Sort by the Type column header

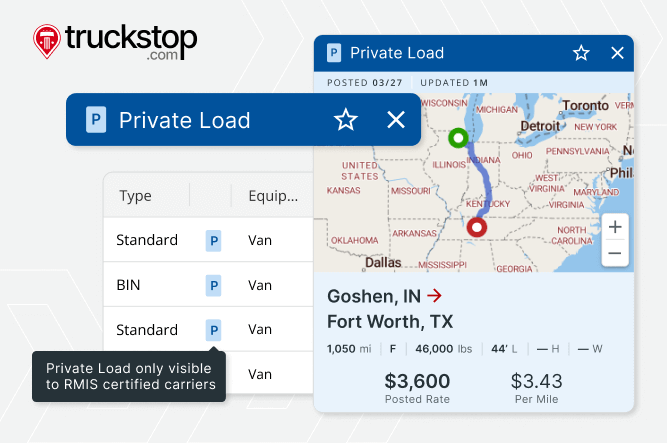[x=135, y=196]
